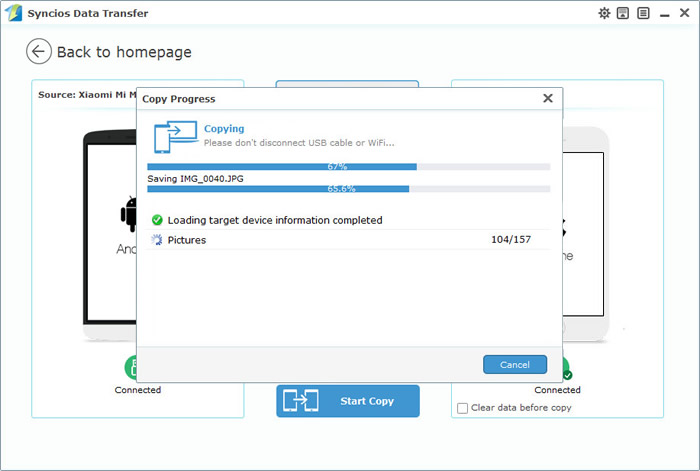Viewport: 700px width, 471px height.
Task: Click the overall 67% progress bar
Action: coord(349,167)
